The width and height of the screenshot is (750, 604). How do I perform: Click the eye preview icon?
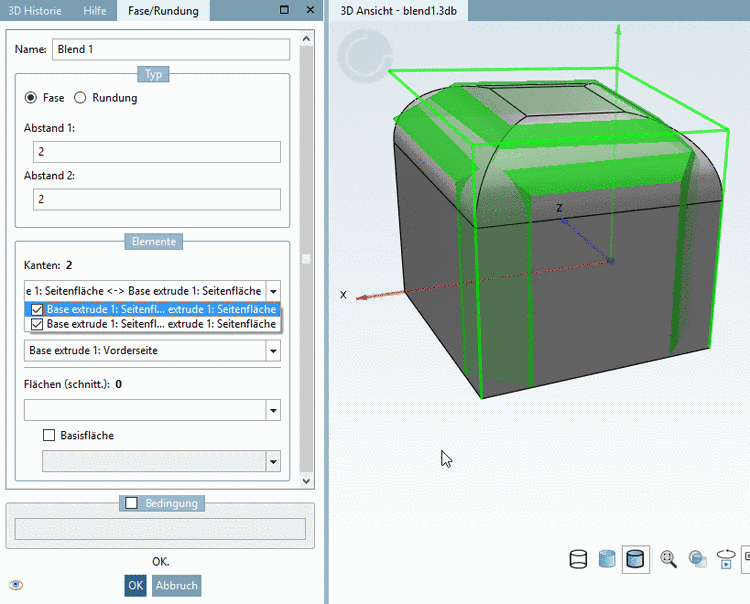pyautogui.click(x=15, y=585)
